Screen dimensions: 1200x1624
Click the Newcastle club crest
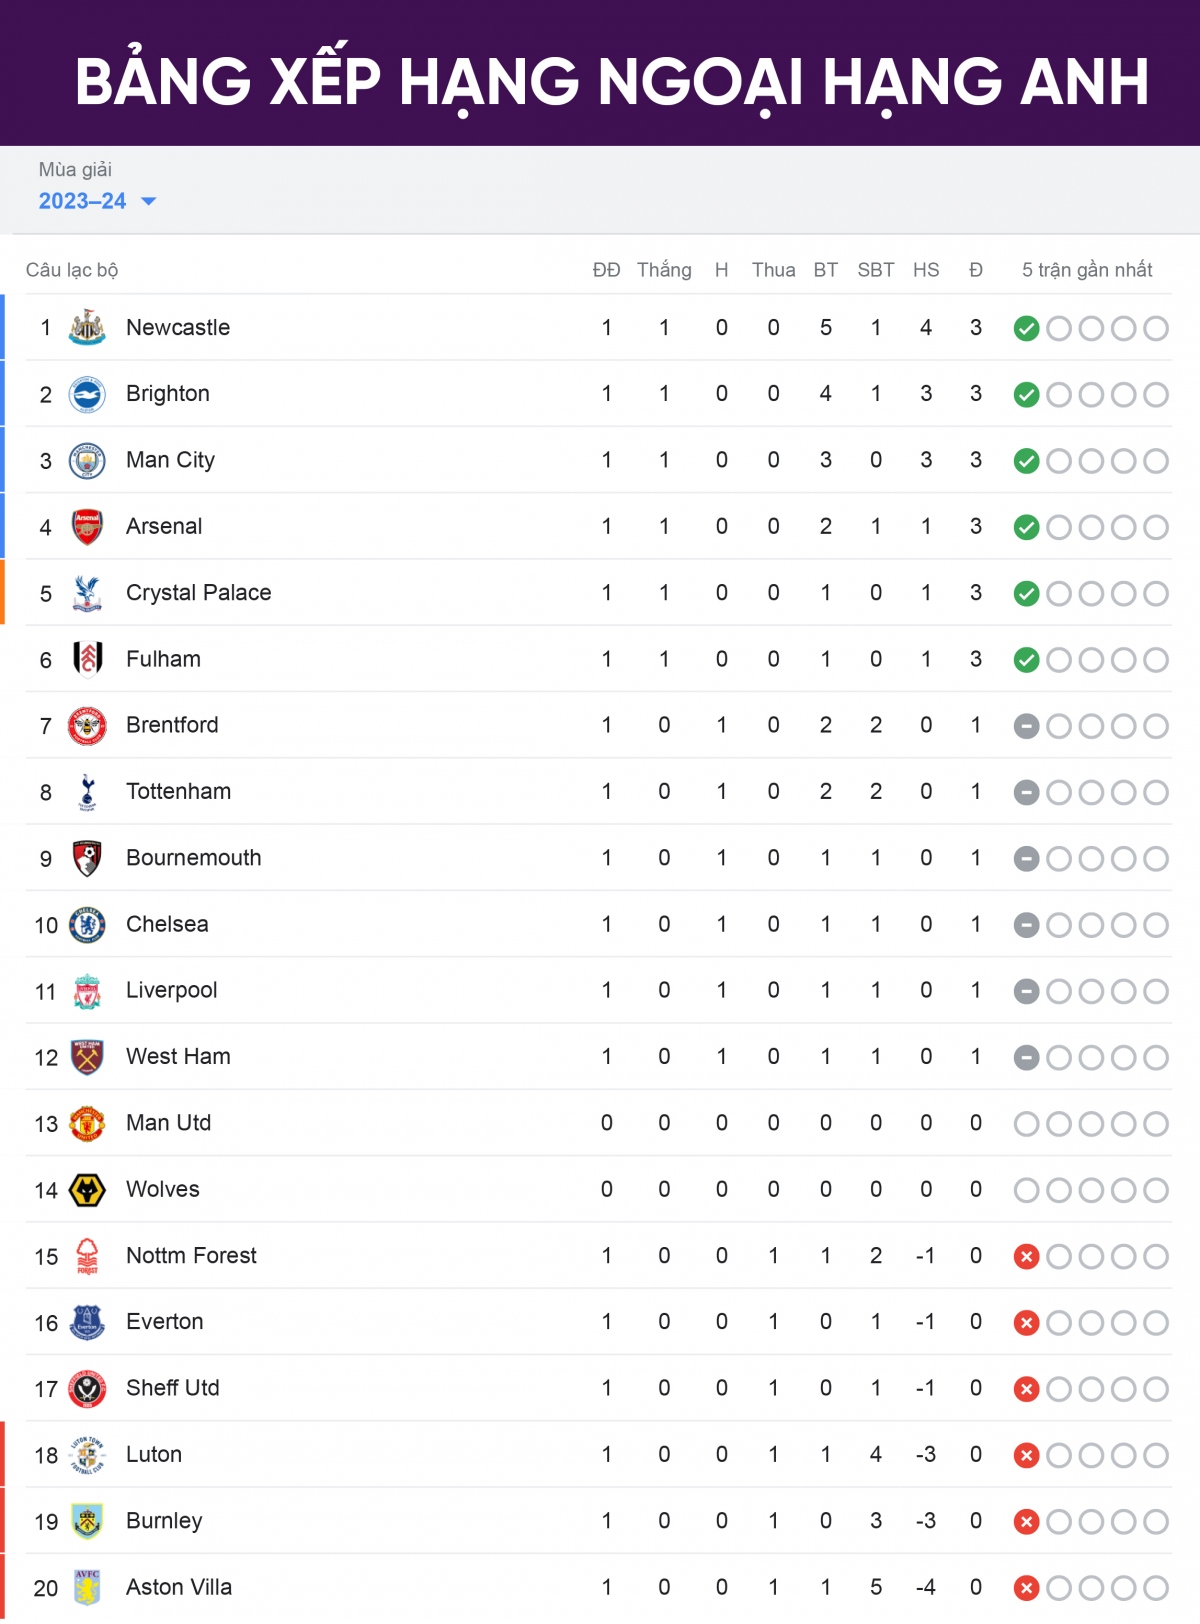click(87, 328)
